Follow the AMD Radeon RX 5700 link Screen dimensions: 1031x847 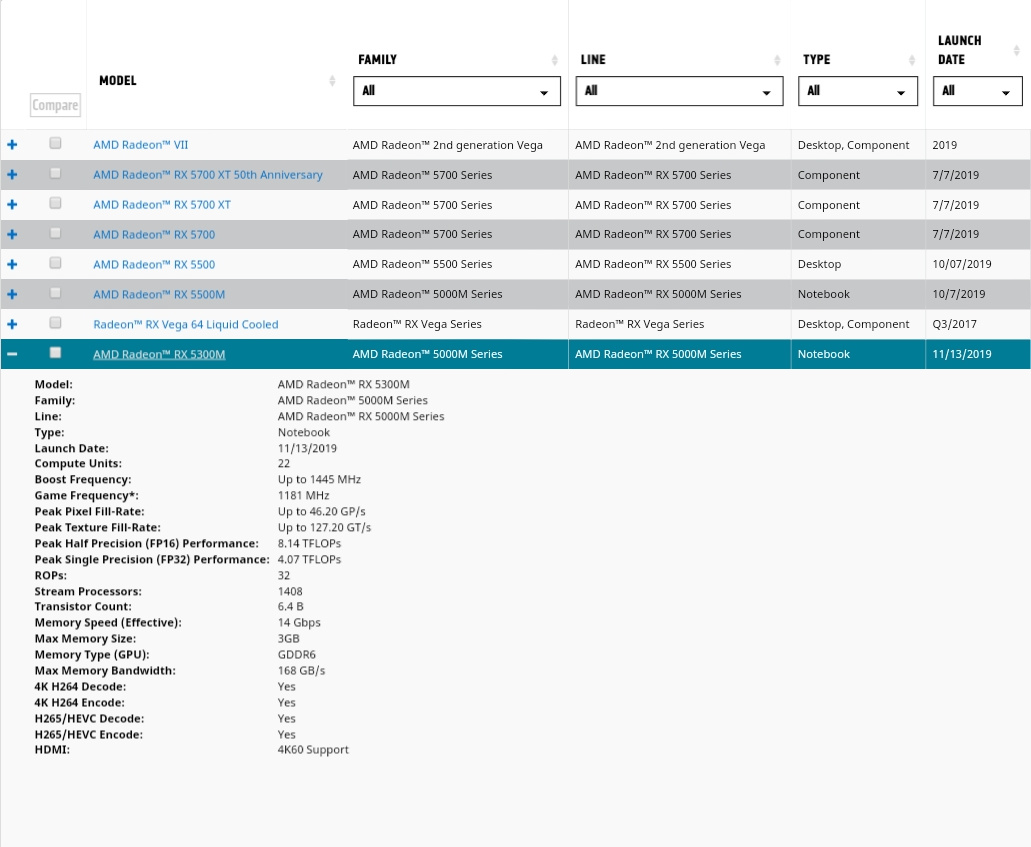point(154,235)
